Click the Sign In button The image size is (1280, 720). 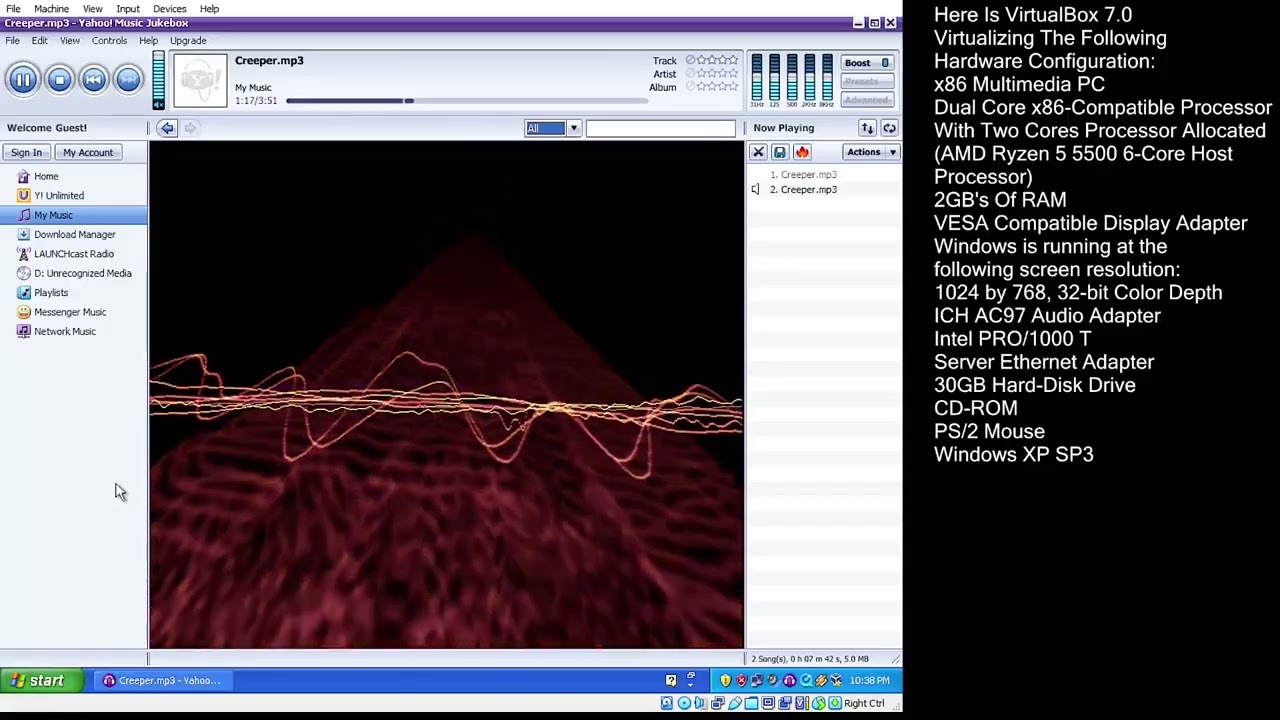point(26,153)
